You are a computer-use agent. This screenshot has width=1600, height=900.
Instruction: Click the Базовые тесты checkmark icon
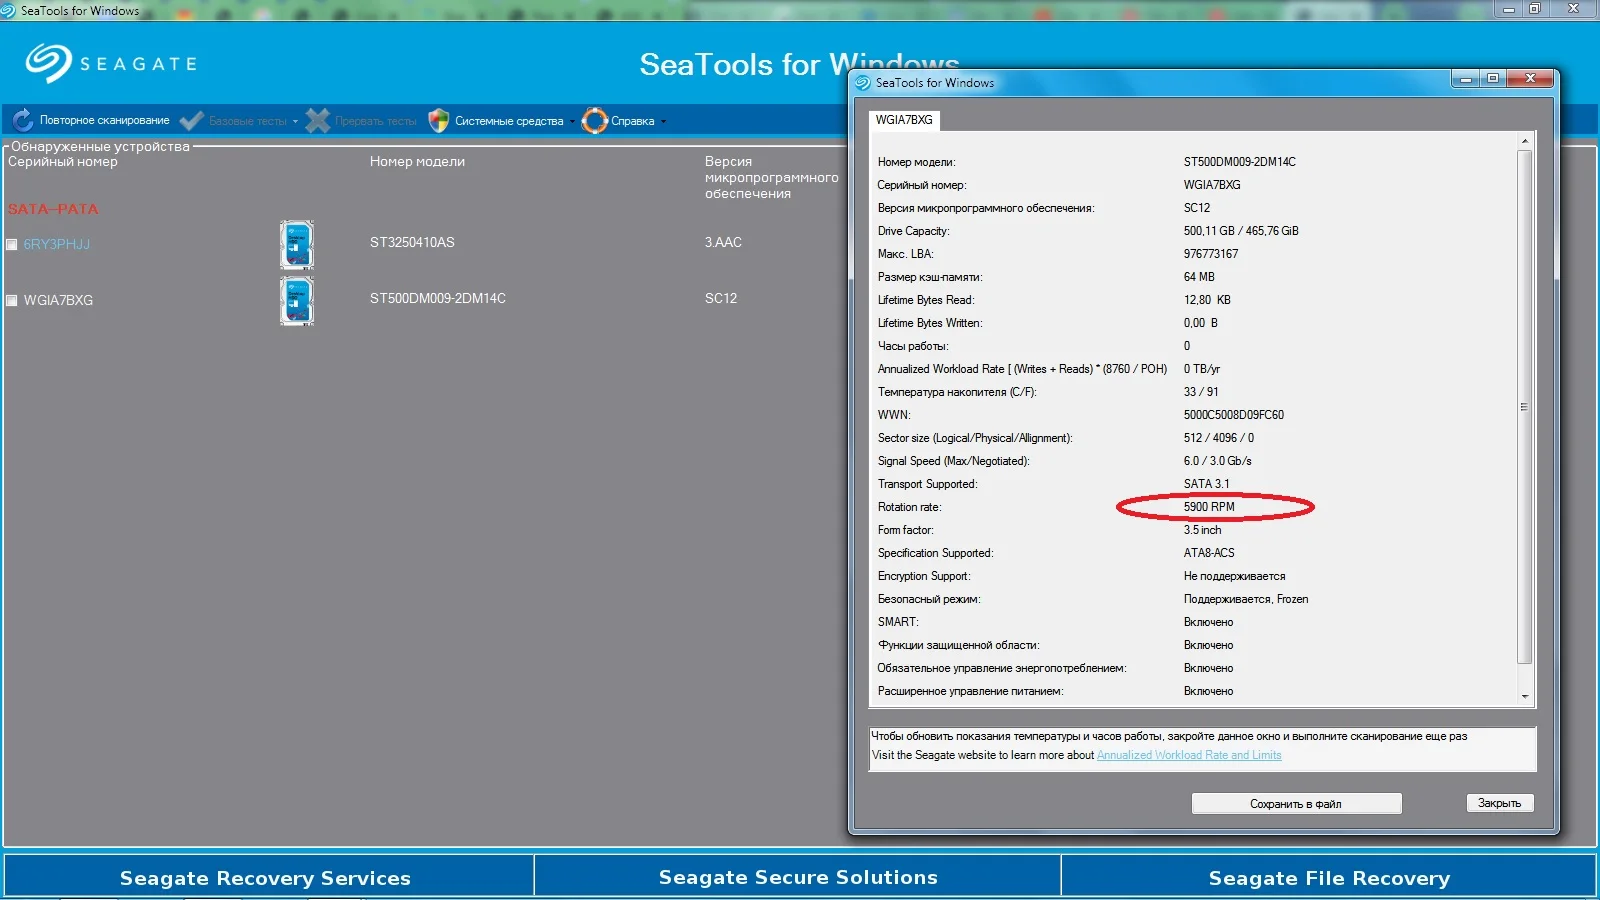192,121
